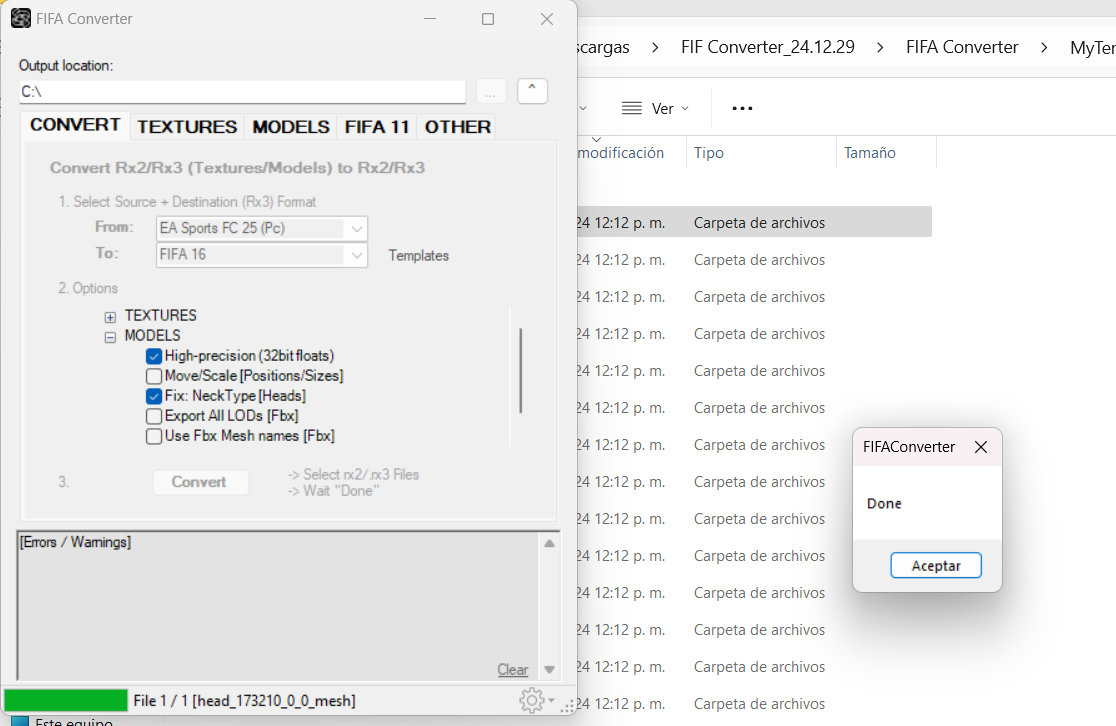Viewport: 1116px width, 726px height.
Task: Enable Export All LODs [Fbx] checkbox
Action: pos(154,416)
